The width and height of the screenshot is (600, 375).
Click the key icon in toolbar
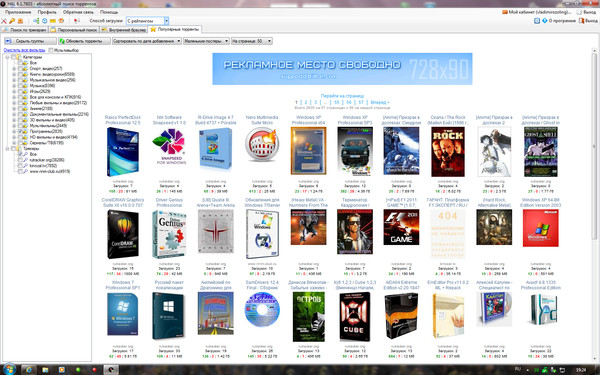click(x=12, y=21)
